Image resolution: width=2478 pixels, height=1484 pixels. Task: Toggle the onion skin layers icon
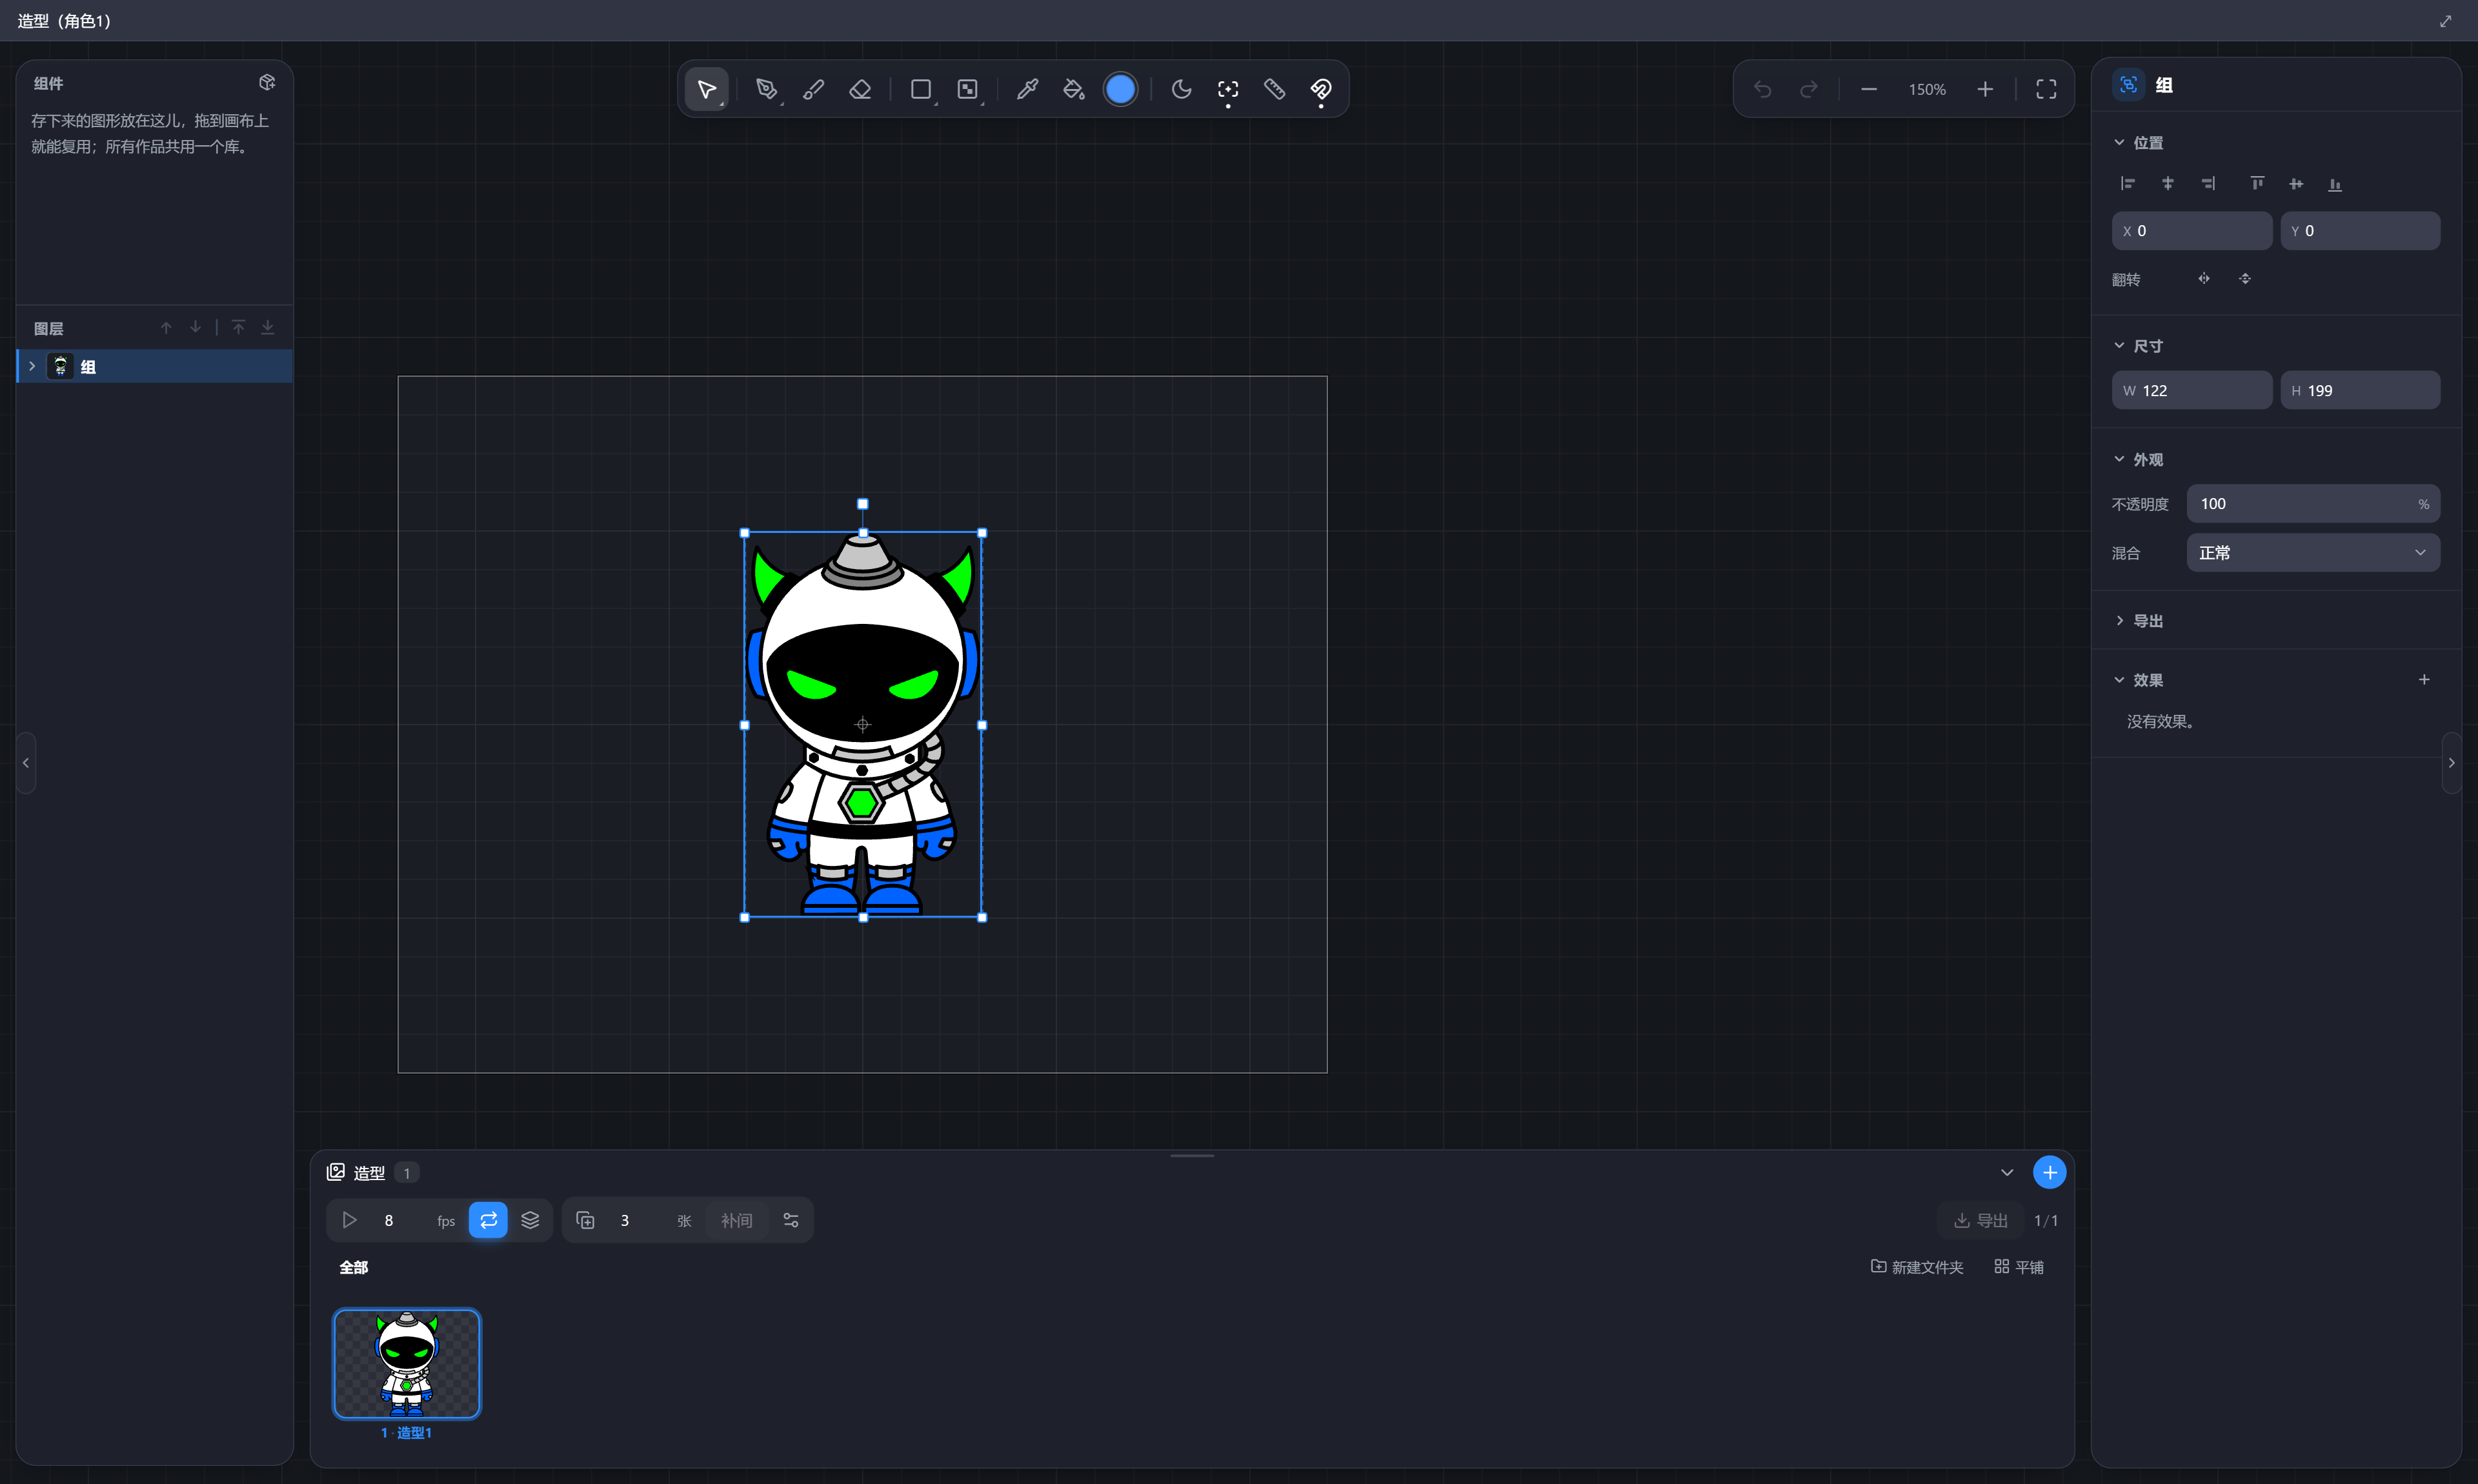pos(530,1221)
